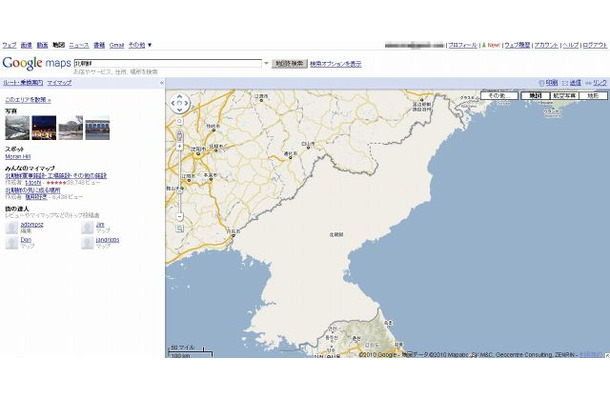The image size is (610, 400).
Task: Open the search box history dropdown arrow
Action: point(266,63)
